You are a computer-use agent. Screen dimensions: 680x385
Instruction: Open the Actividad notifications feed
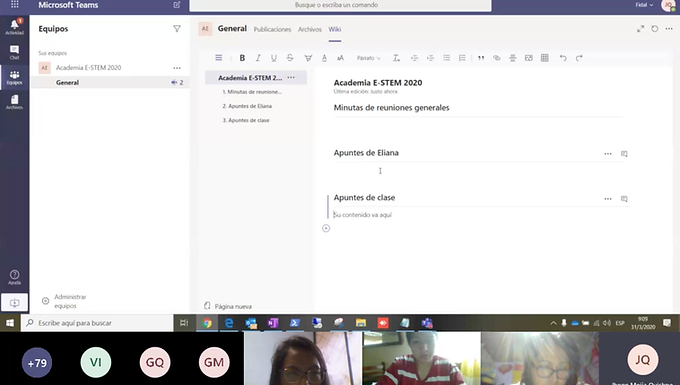pos(14,27)
